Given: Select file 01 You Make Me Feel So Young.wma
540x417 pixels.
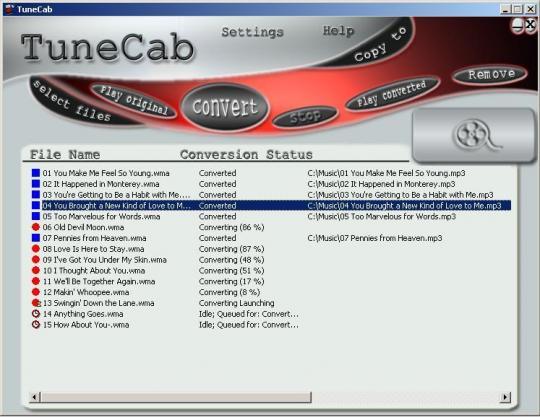Looking at the screenshot, I should 106,173.
